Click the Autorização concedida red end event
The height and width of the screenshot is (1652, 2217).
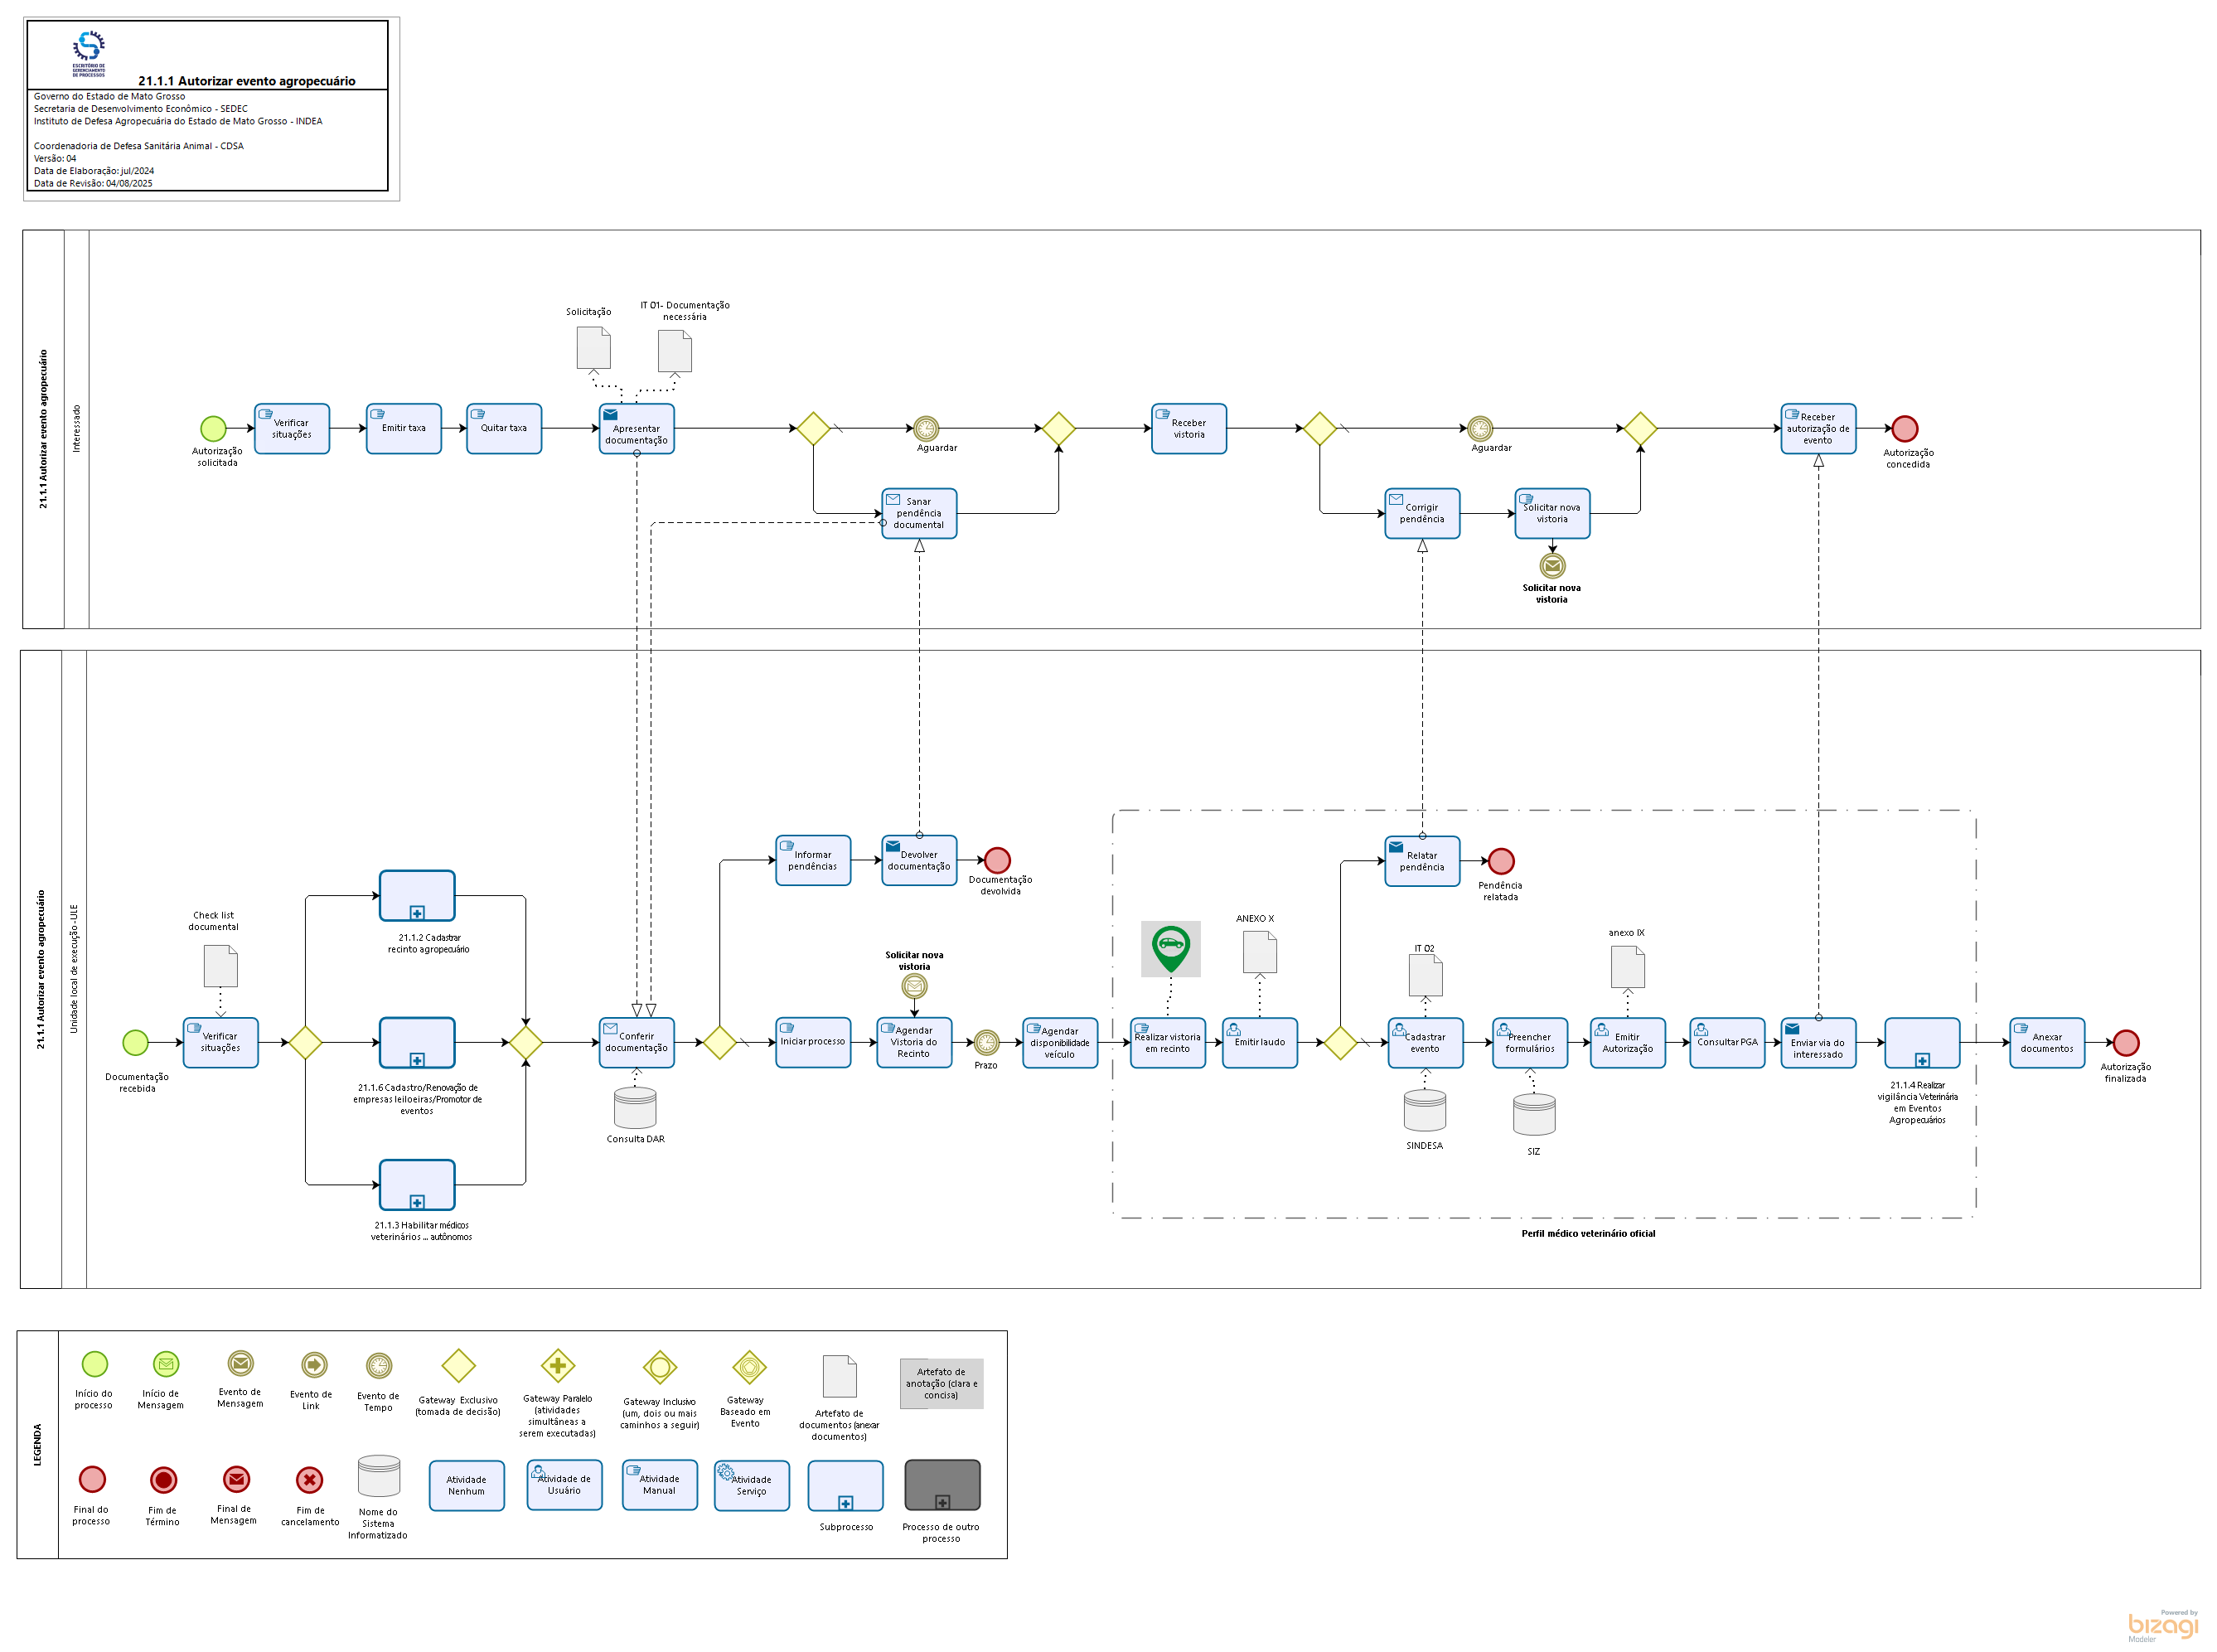(1904, 428)
